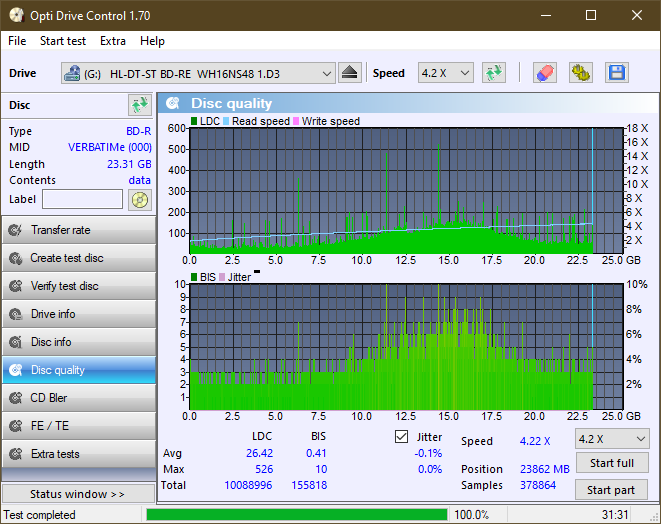Open the CD Bler test
661x524 pixels.
79,398
